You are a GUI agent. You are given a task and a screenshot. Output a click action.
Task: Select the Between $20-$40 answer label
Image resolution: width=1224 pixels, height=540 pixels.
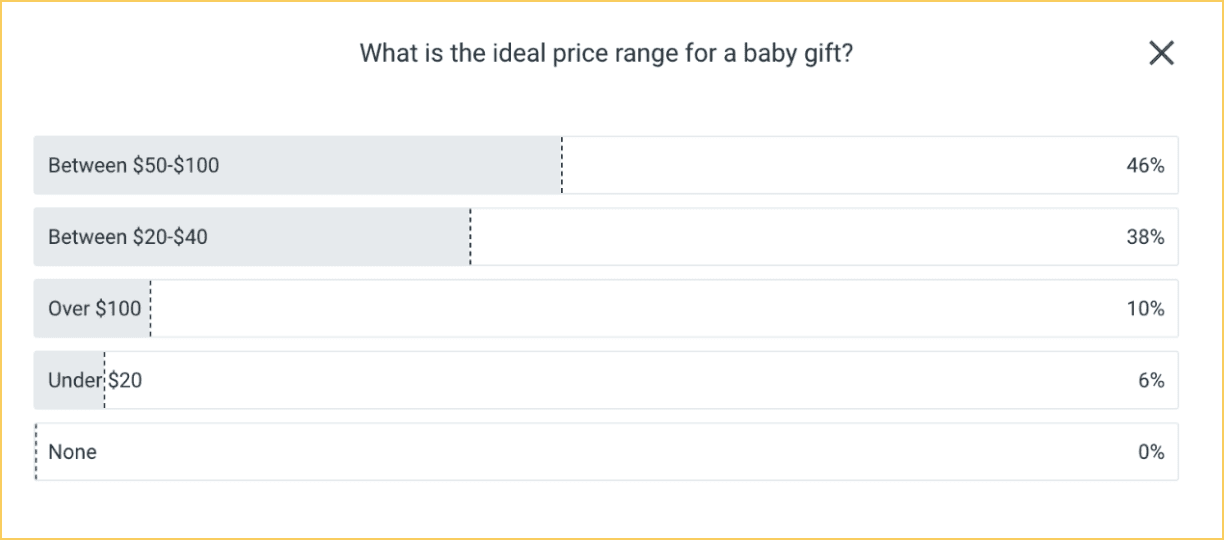128,237
